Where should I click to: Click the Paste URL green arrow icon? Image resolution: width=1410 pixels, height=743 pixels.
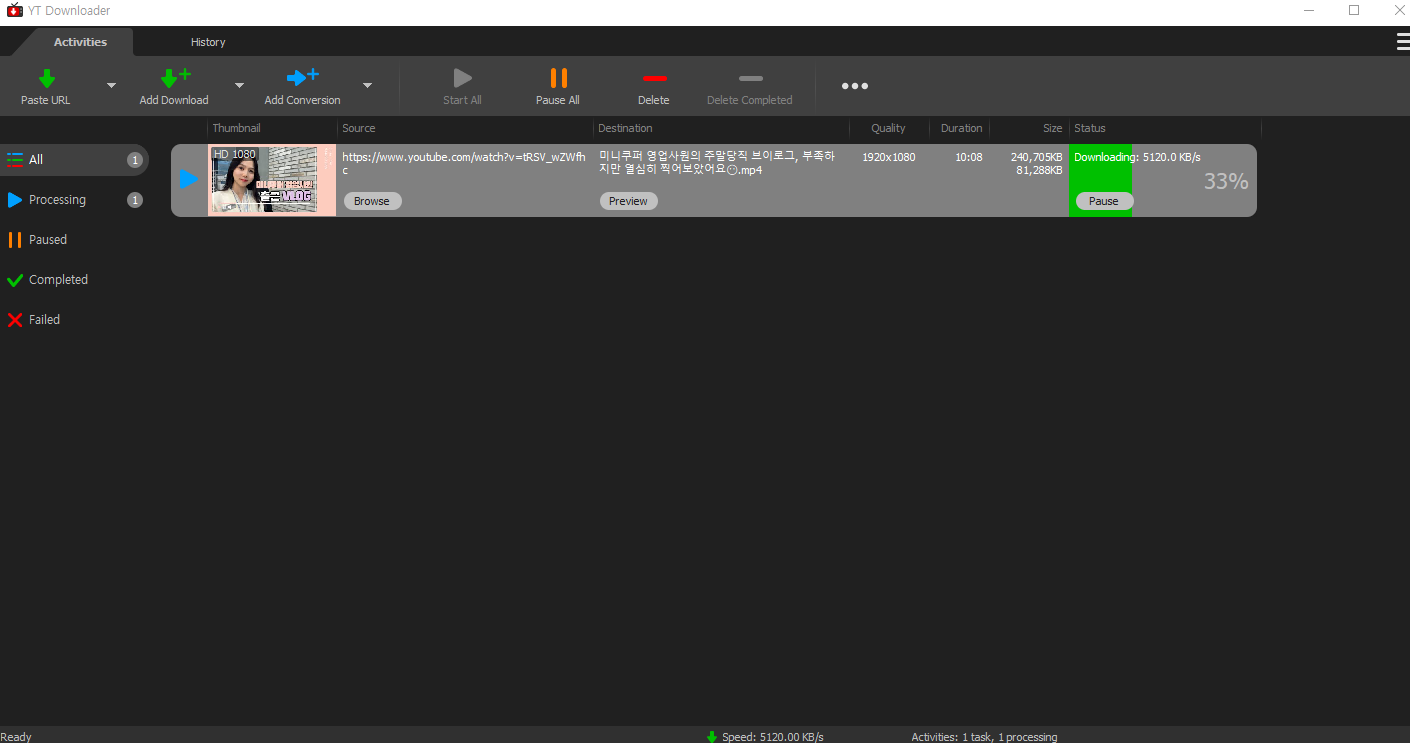[x=46, y=78]
